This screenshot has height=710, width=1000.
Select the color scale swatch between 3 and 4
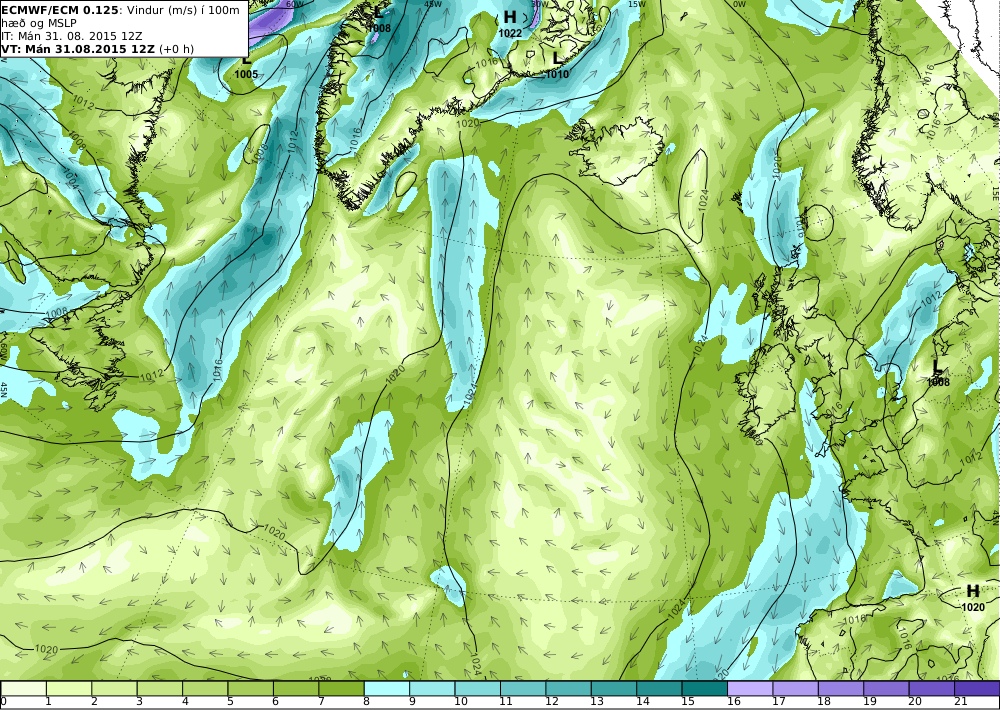point(159,688)
